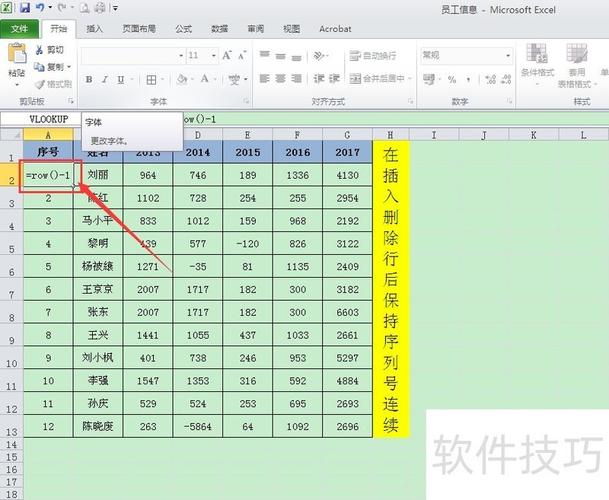Click the Quick Print icon in quick access toolbar
The width and height of the screenshot is (609, 500).
[x=99, y=8]
